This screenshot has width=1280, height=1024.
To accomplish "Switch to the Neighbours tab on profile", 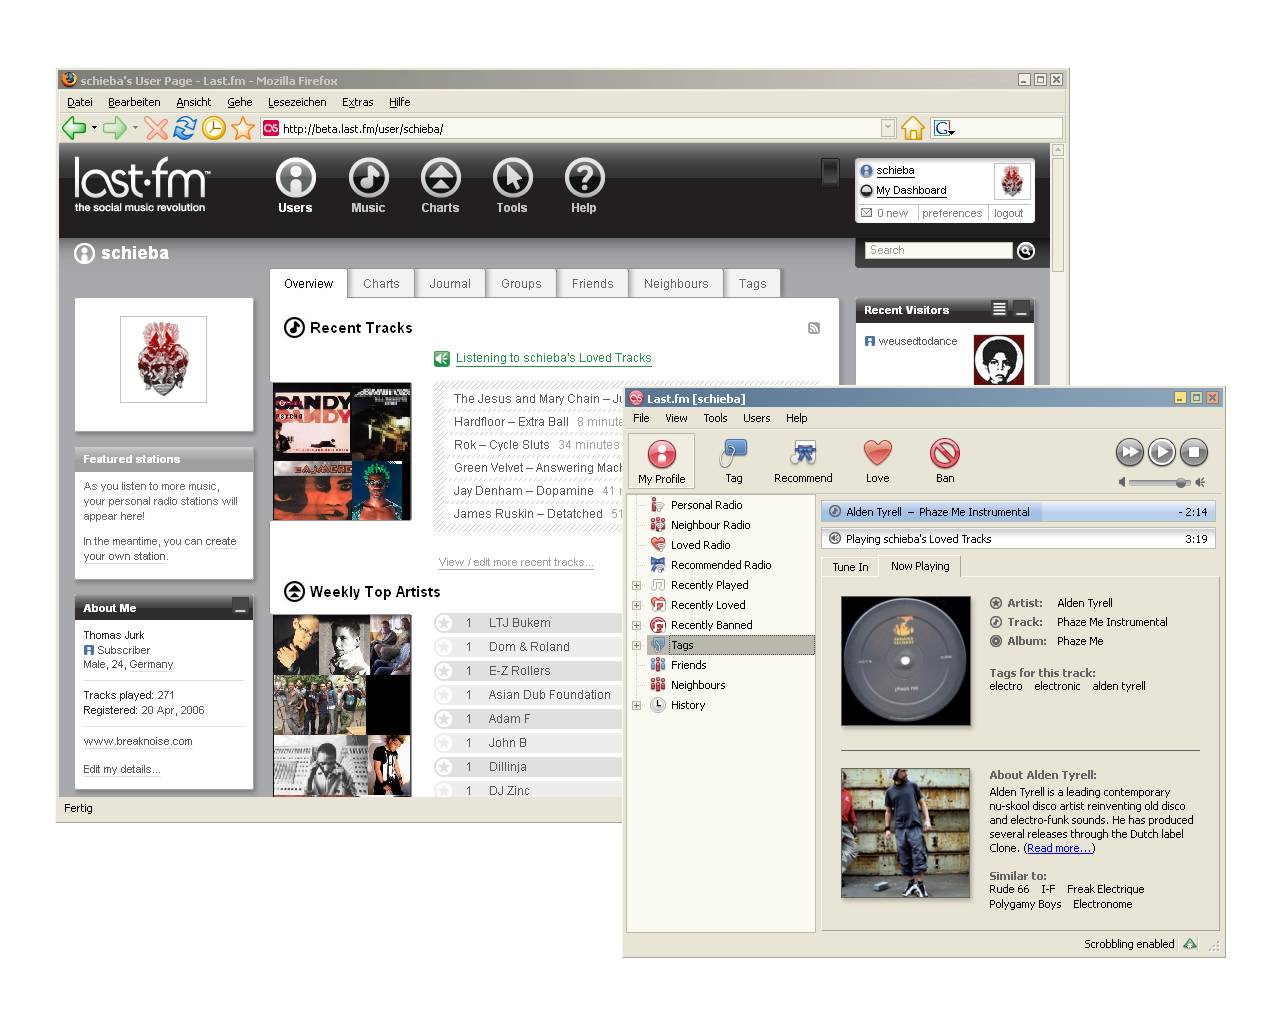I will coord(676,283).
